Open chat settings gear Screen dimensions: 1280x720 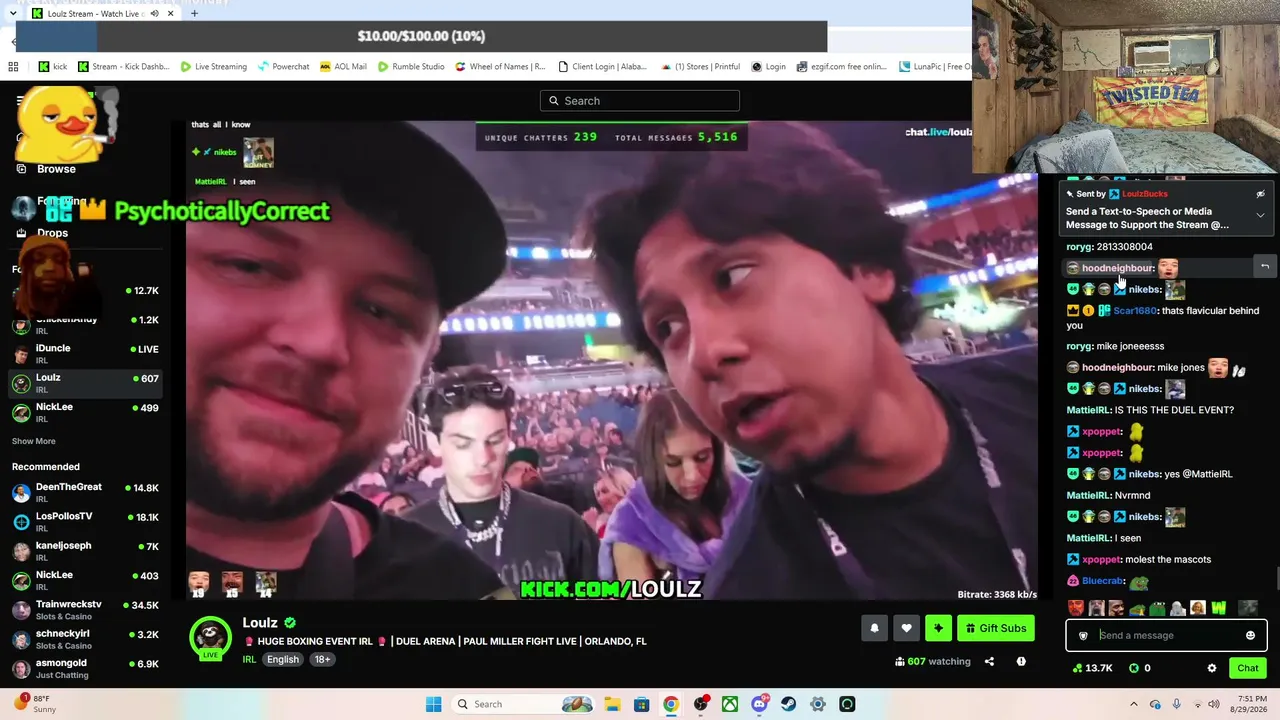(x=1212, y=668)
